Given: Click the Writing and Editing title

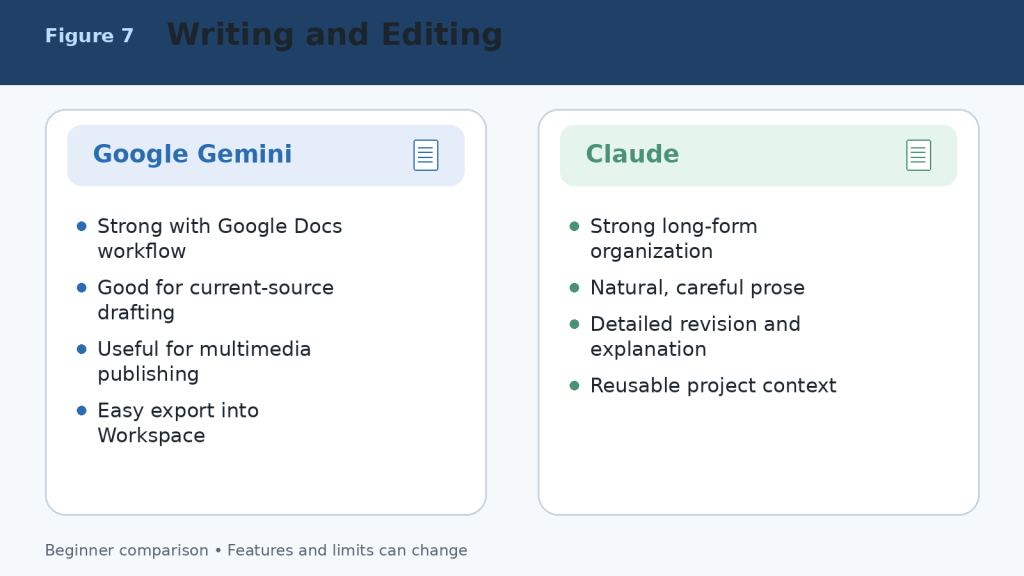Looking at the screenshot, I should 335,35.
